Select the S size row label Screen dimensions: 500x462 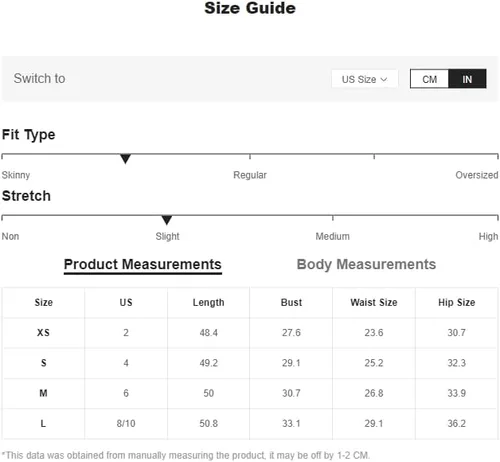(43, 363)
